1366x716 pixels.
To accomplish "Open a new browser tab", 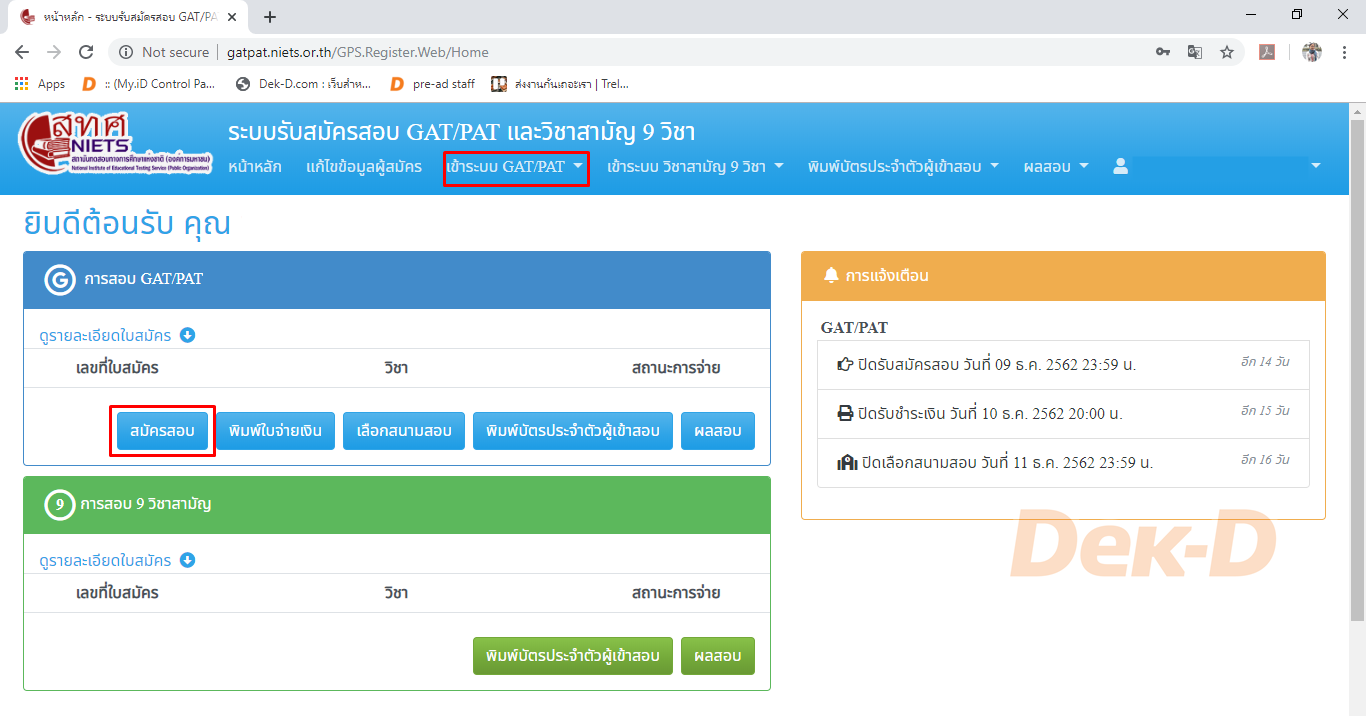I will click(270, 17).
